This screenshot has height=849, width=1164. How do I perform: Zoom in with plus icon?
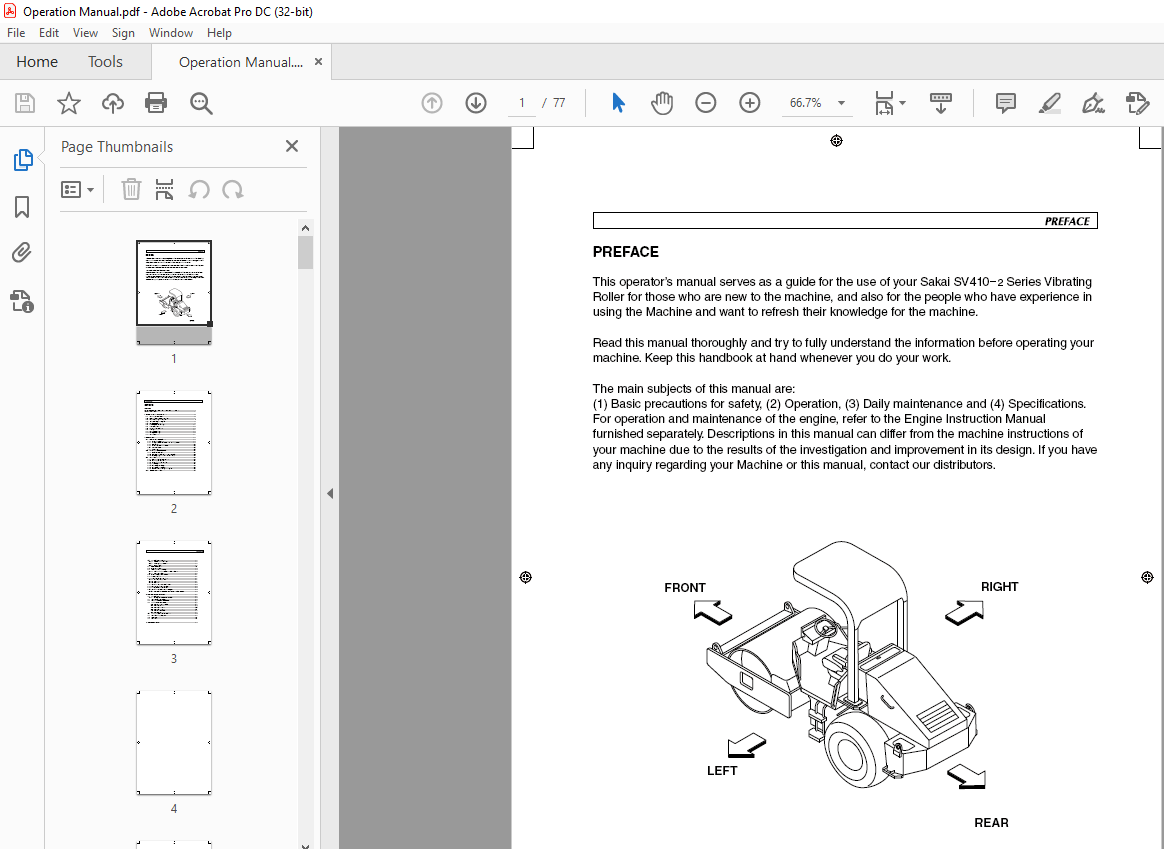point(750,103)
